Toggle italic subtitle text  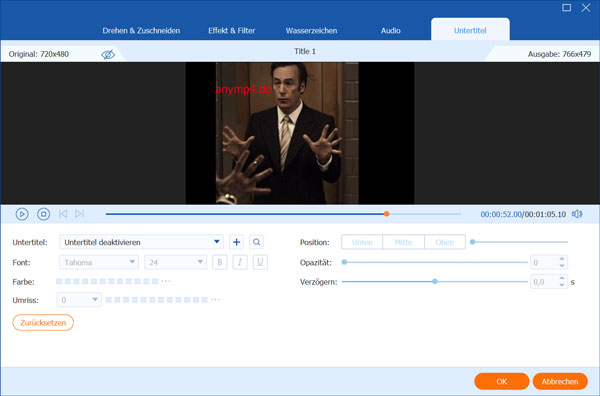point(240,262)
